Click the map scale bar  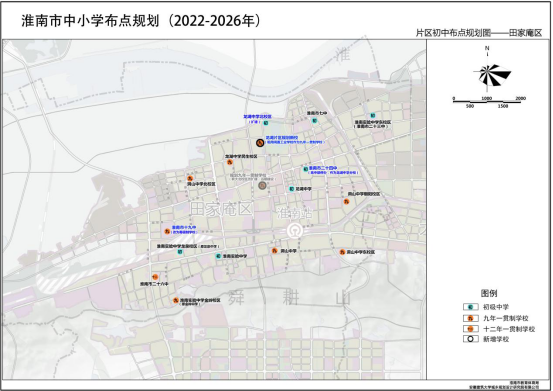click(x=487, y=102)
